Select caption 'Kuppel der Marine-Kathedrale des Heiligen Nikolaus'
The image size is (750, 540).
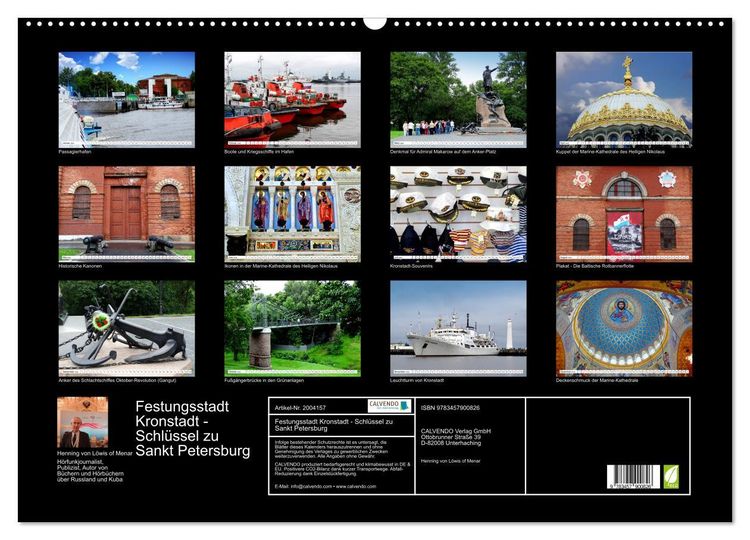point(610,152)
